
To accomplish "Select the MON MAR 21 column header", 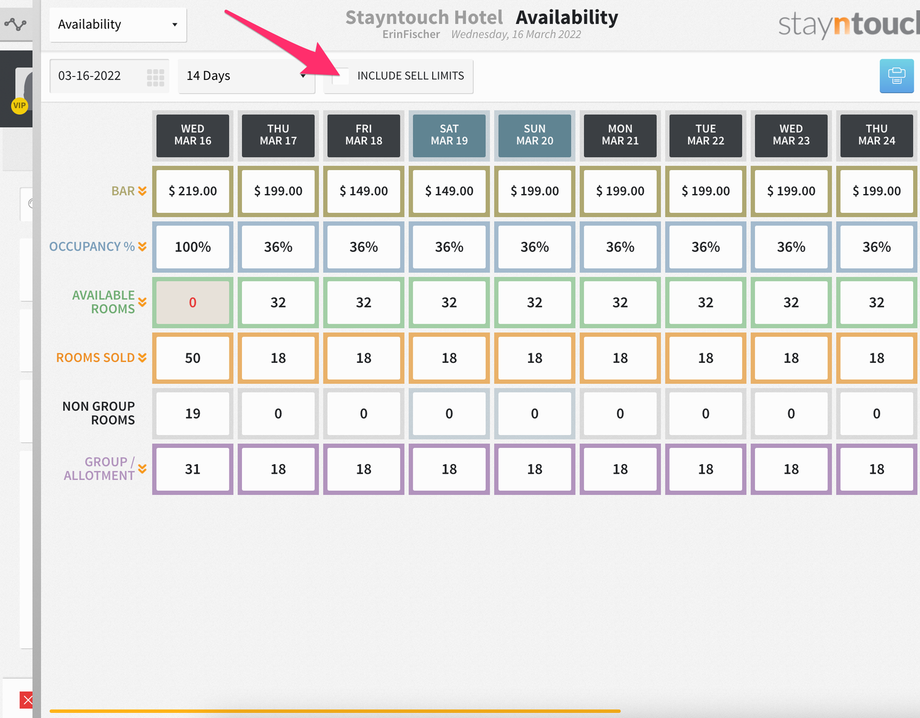I will tap(620, 135).
